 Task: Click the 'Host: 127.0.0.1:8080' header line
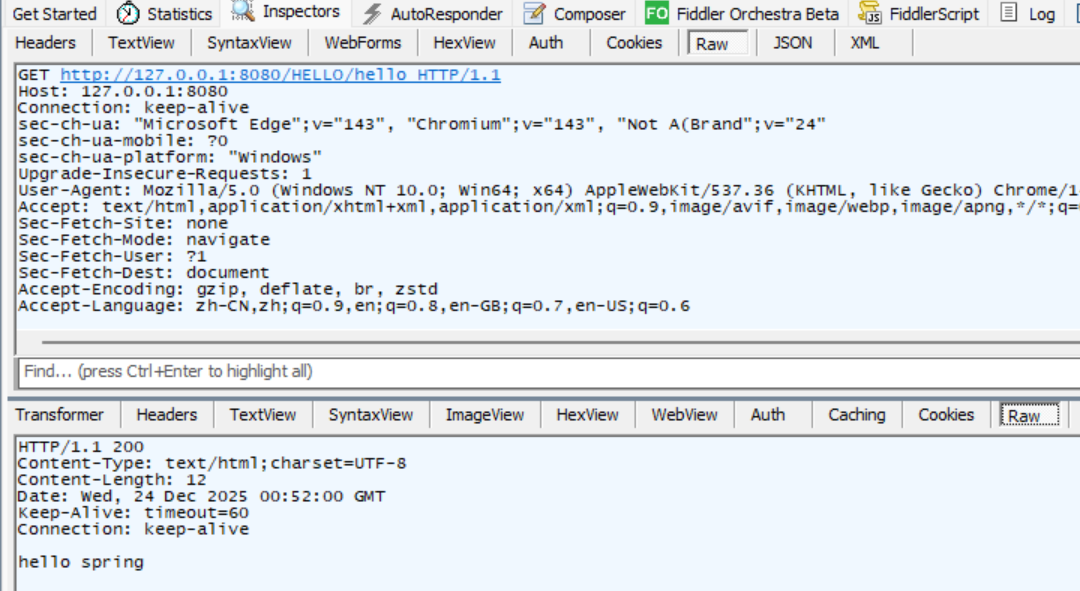(123, 91)
